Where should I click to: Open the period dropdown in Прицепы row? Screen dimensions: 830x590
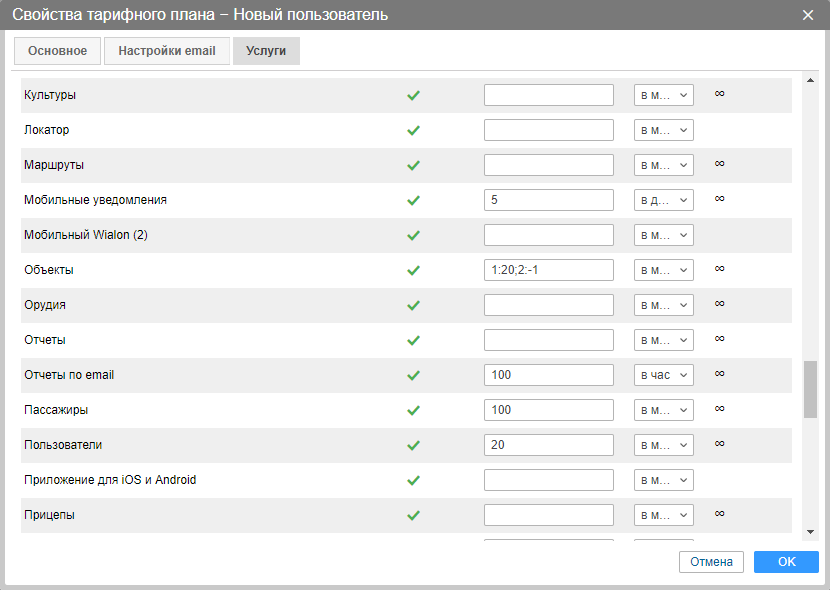(664, 515)
